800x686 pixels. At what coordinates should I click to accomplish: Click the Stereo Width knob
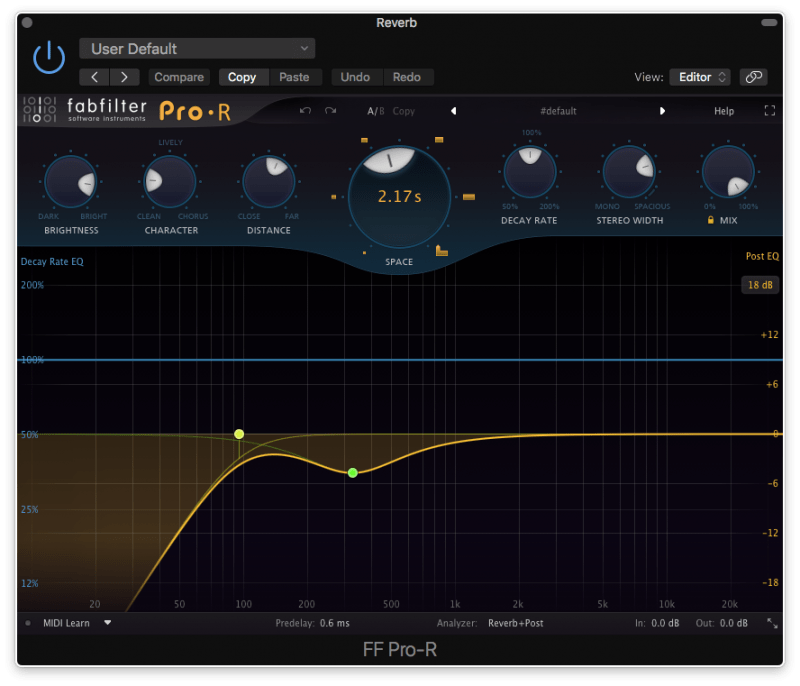pyautogui.click(x=629, y=172)
